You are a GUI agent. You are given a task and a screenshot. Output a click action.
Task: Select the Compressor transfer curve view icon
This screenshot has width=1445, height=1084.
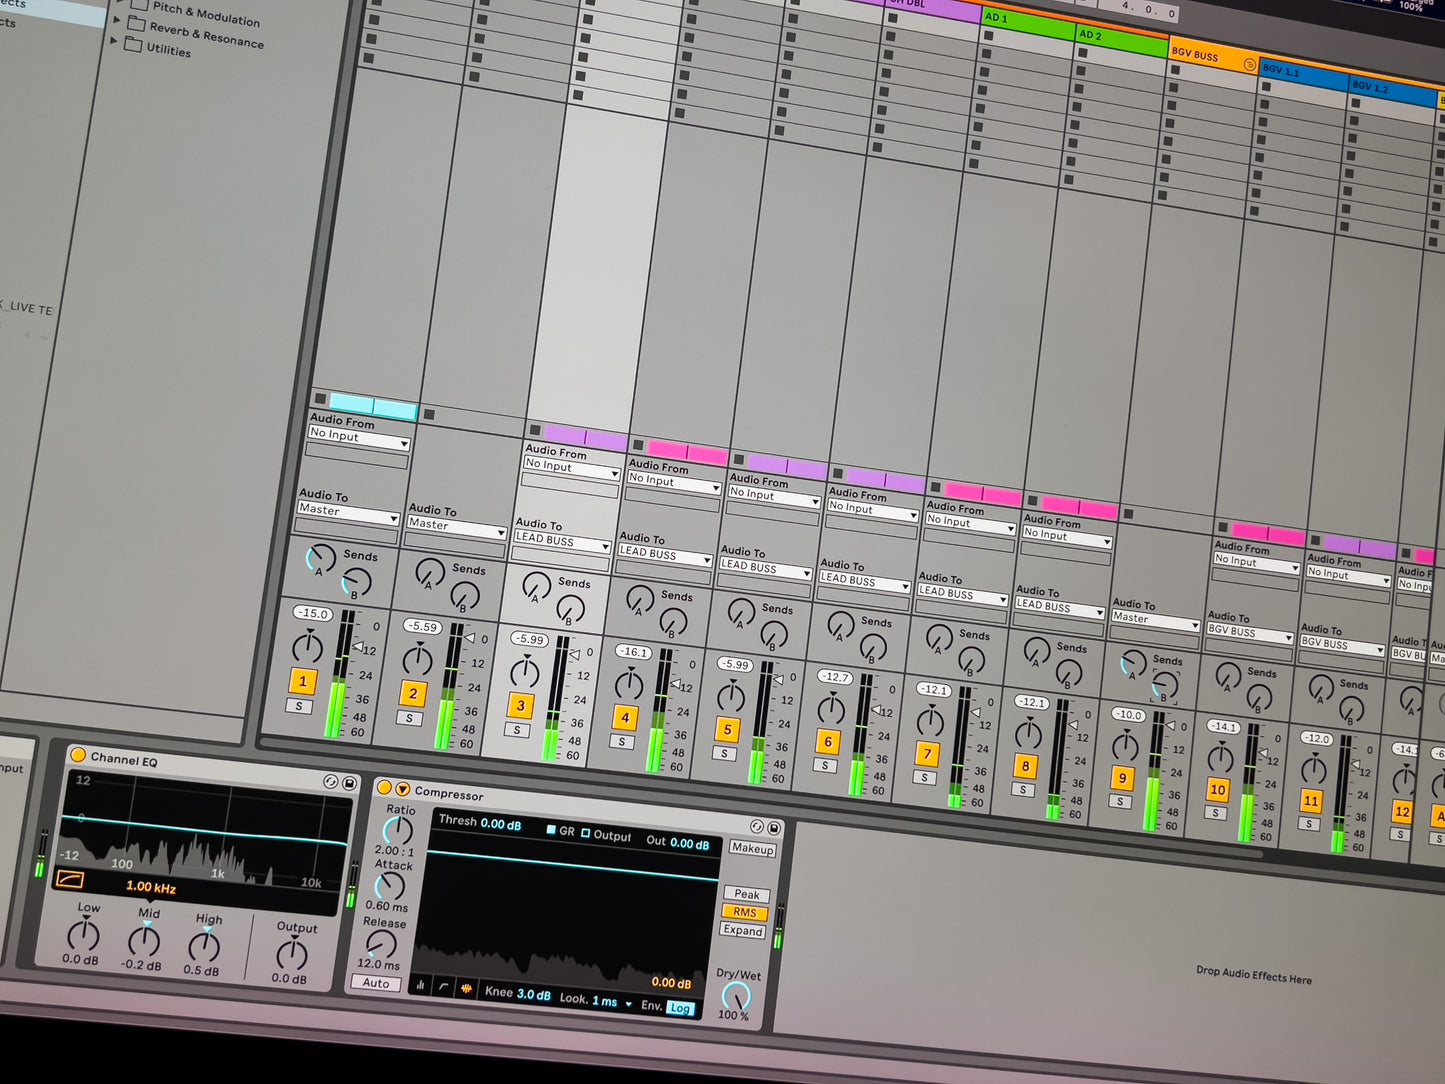pyautogui.click(x=443, y=986)
